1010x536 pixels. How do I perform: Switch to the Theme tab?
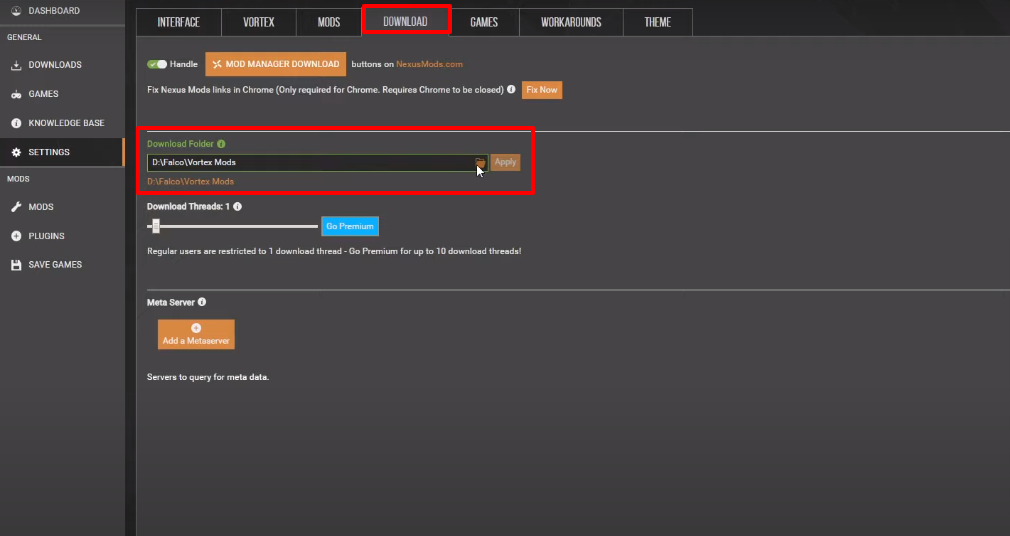(658, 22)
